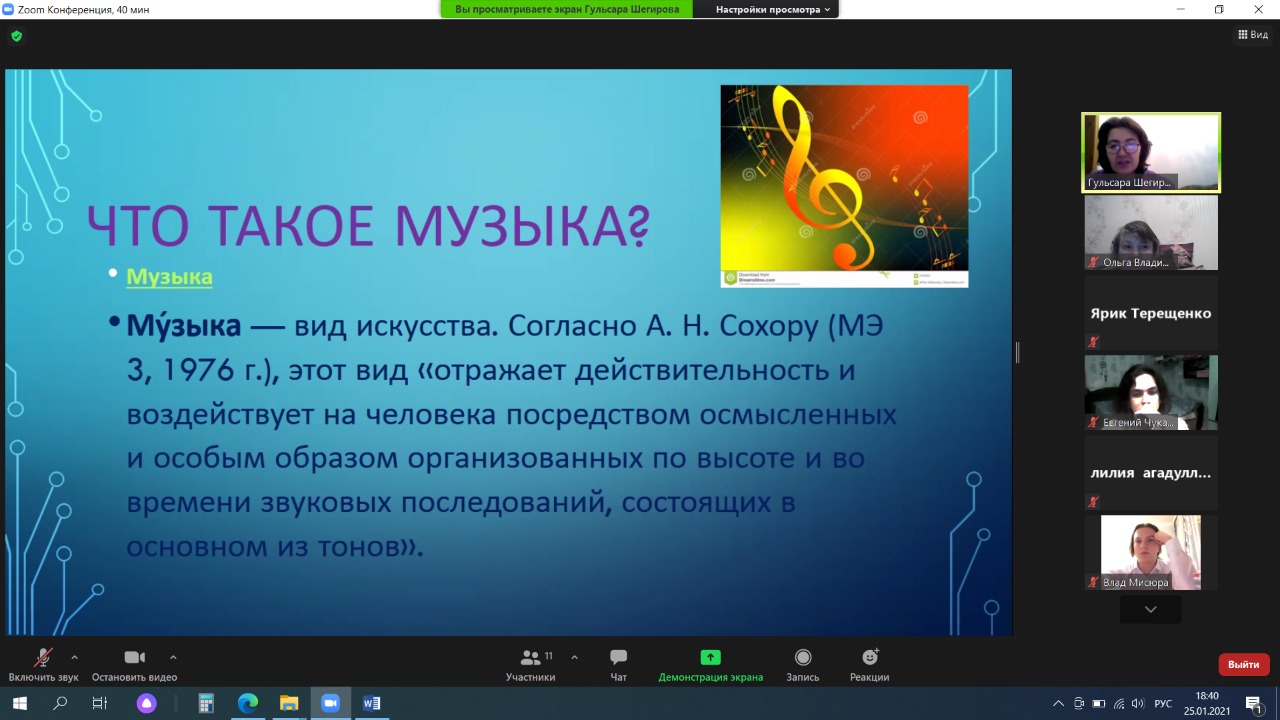Viewport: 1280px width, 720px height.
Task: Select Влад Мисюра video thumbnail
Action: click(x=1150, y=552)
